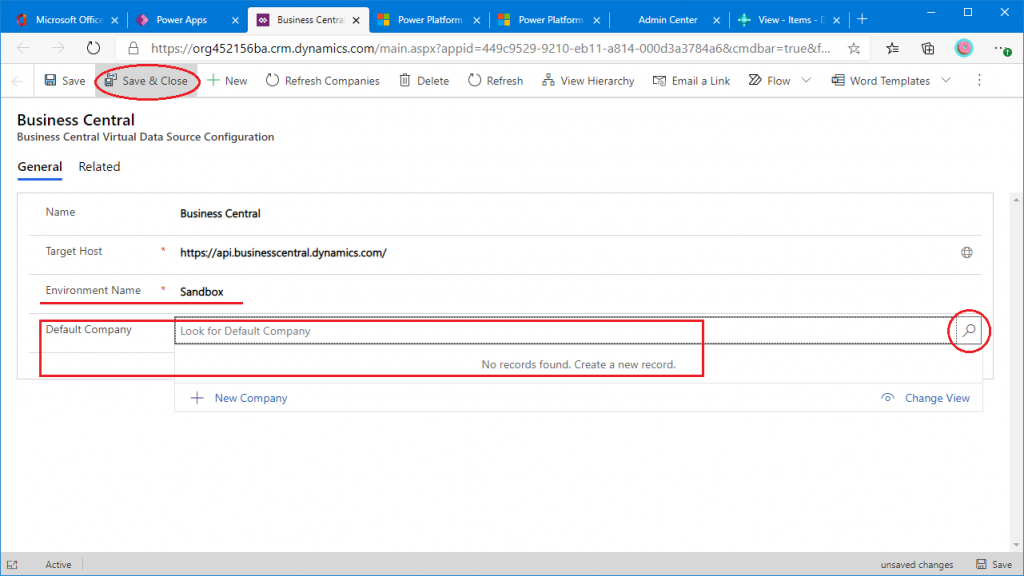
Task: Switch to the second Power Platform browser tab
Action: pyautogui.click(x=550, y=20)
